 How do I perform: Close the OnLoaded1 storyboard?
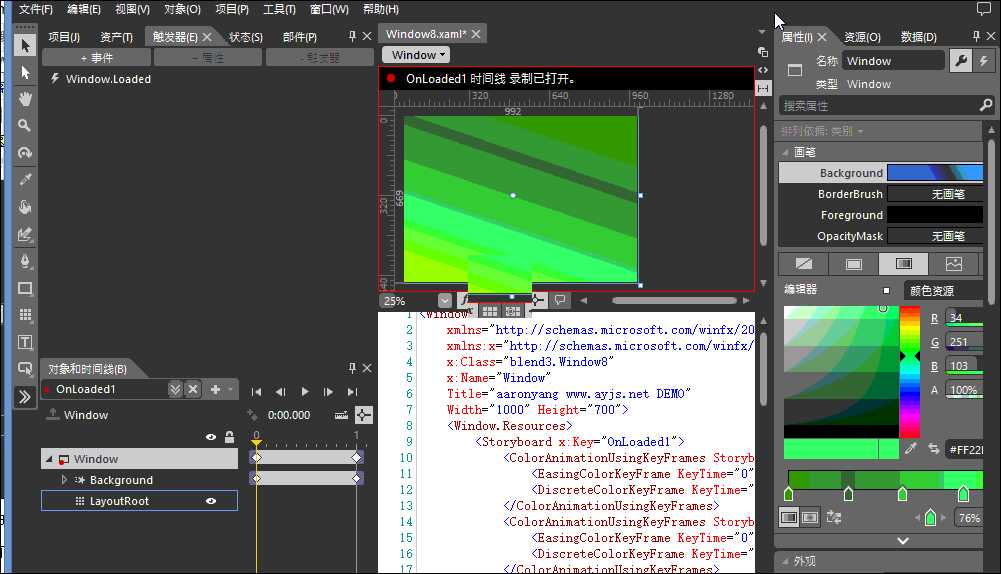[x=193, y=389]
